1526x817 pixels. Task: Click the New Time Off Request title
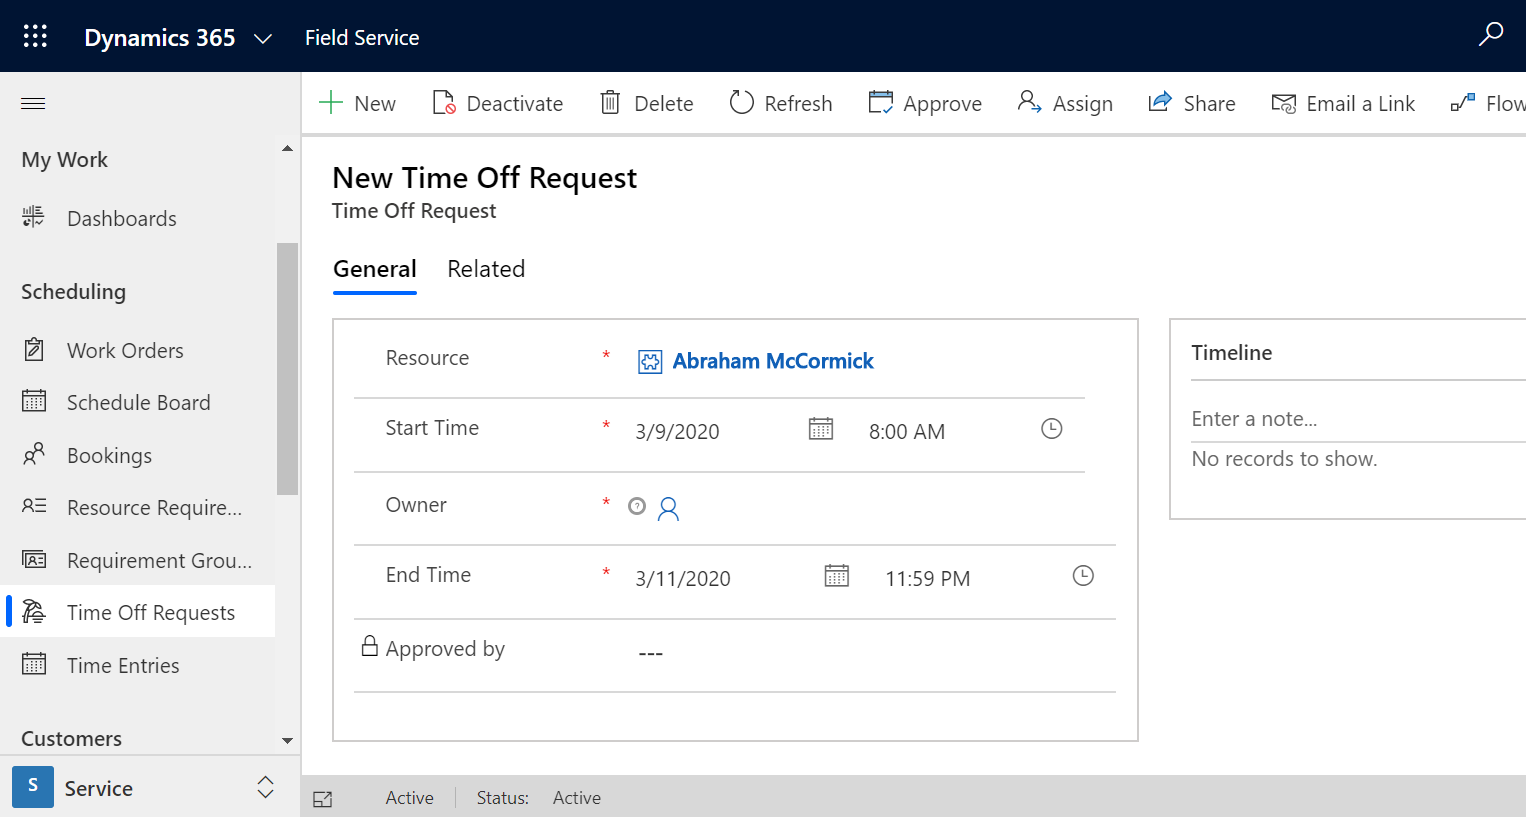(x=485, y=178)
